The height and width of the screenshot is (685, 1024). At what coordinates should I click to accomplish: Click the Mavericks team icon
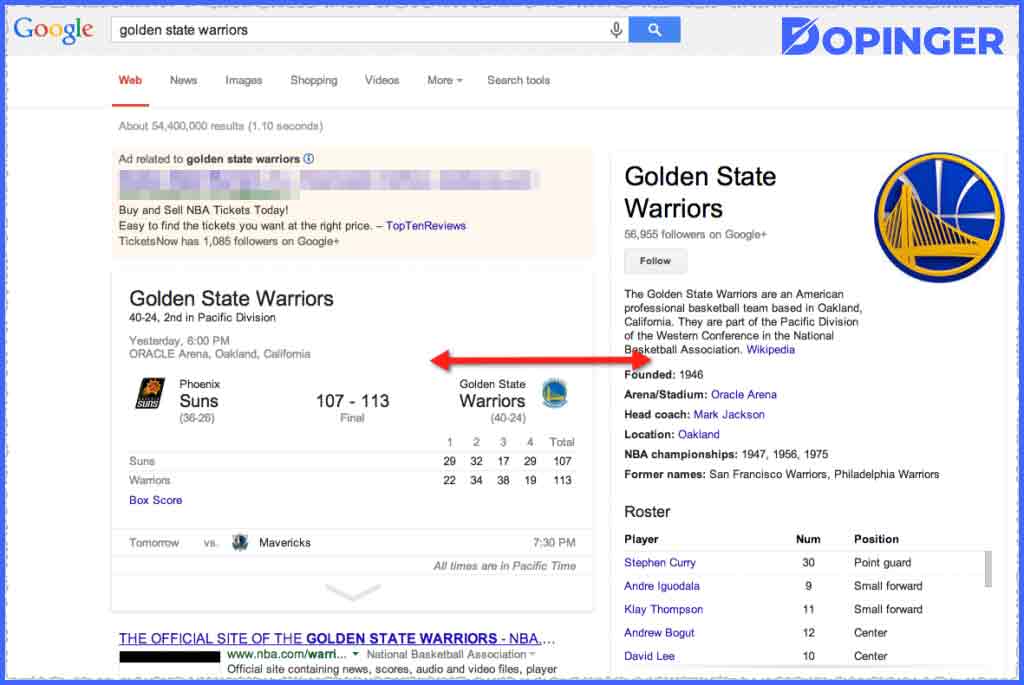[x=239, y=542]
